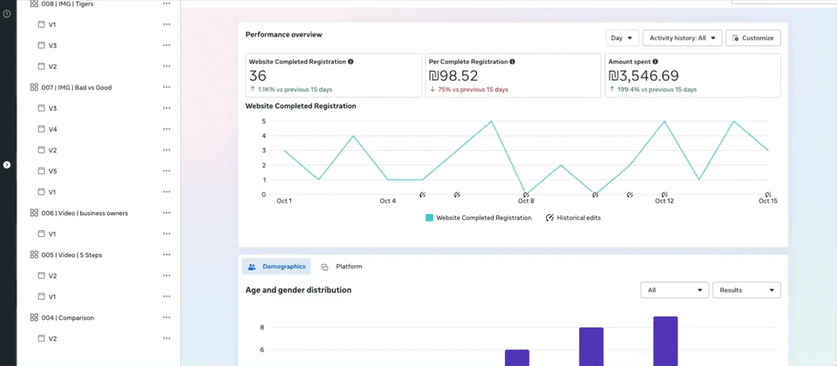Click the Oct 4 axis label
The height and width of the screenshot is (366, 837).
click(388, 201)
